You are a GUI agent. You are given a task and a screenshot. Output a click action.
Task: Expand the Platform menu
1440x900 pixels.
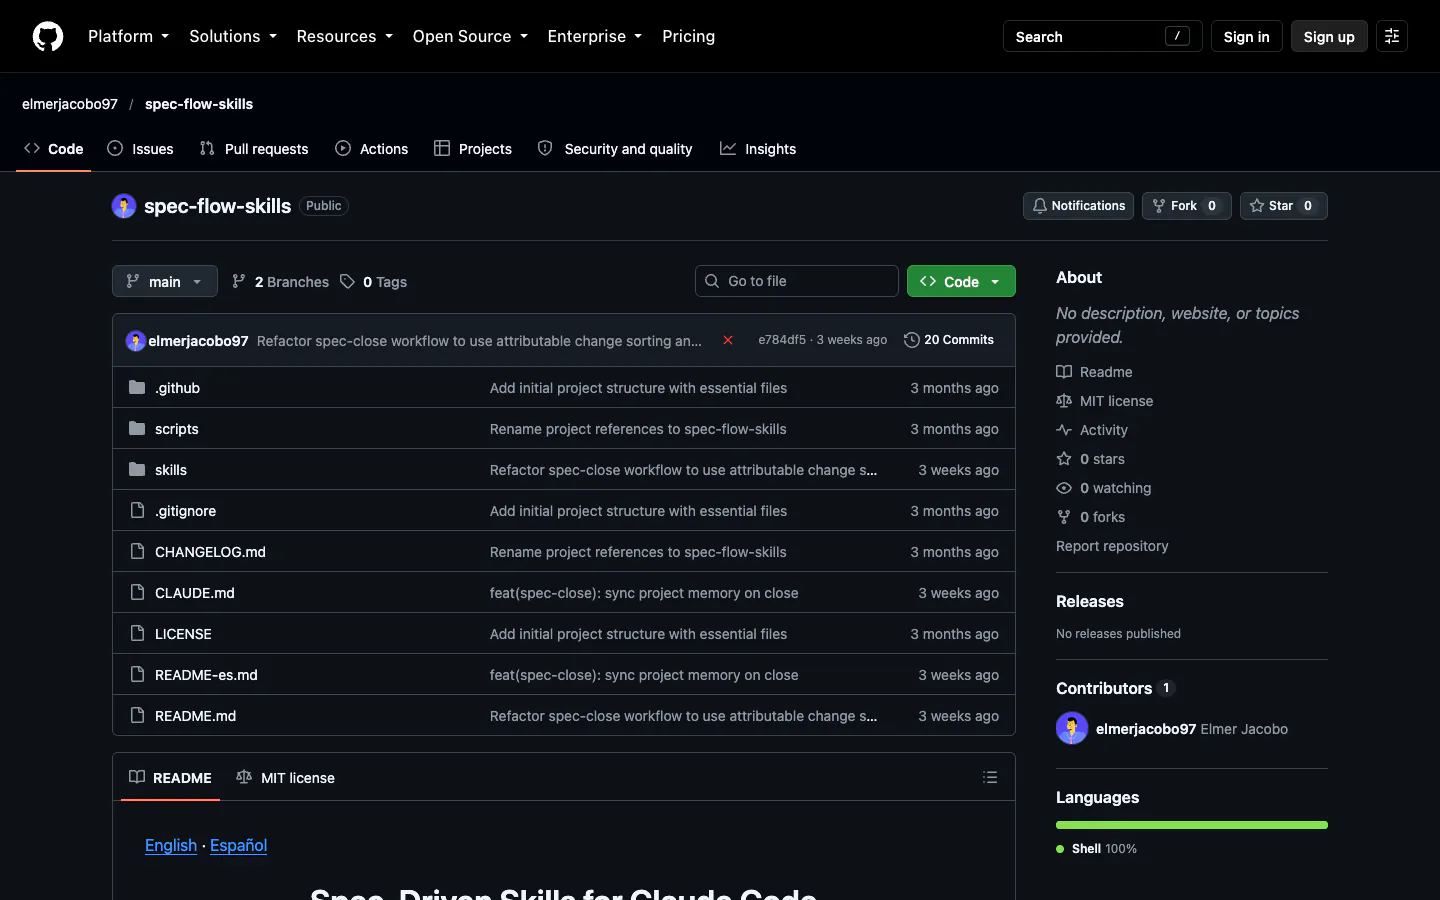(128, 36)
